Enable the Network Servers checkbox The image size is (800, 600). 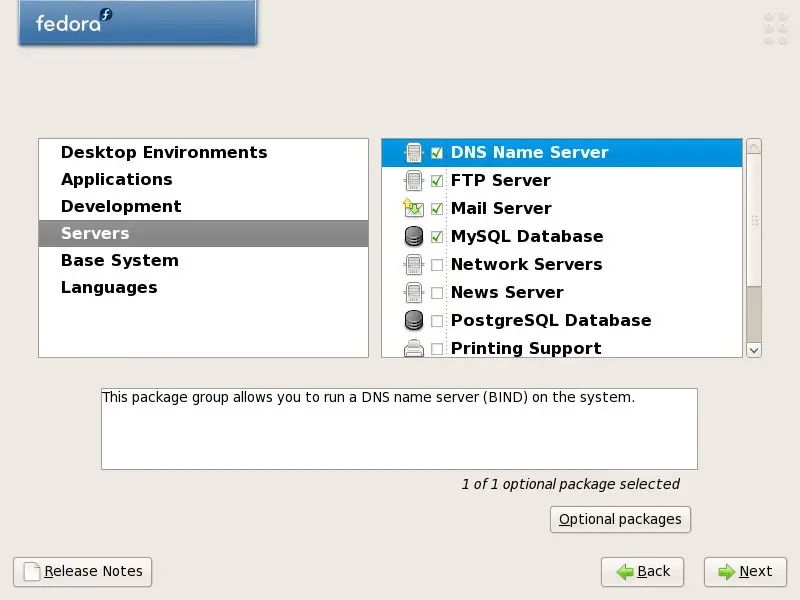pos(437,265)
